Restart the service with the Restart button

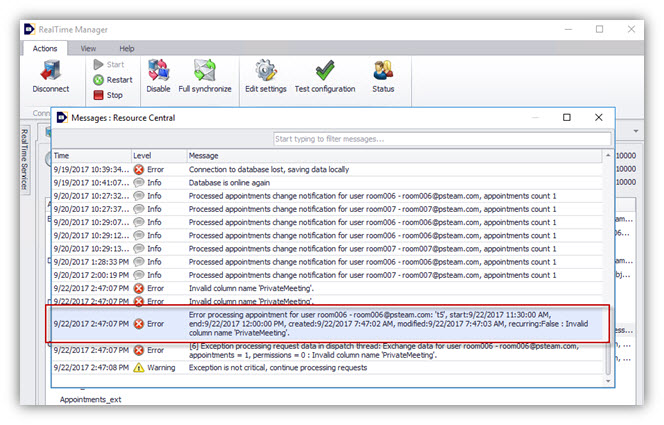[113, 80]
